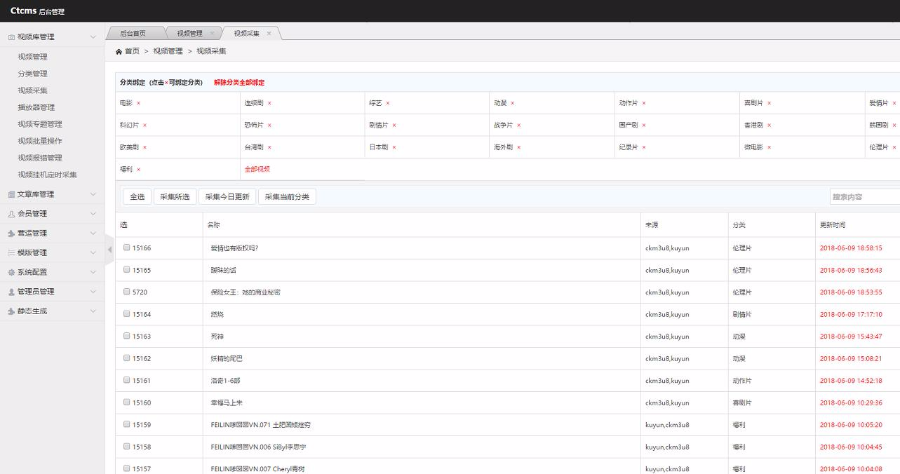Tick checkbox for row 15161
Viewport: 900px width, 474px height.
(x=126, y=380)
